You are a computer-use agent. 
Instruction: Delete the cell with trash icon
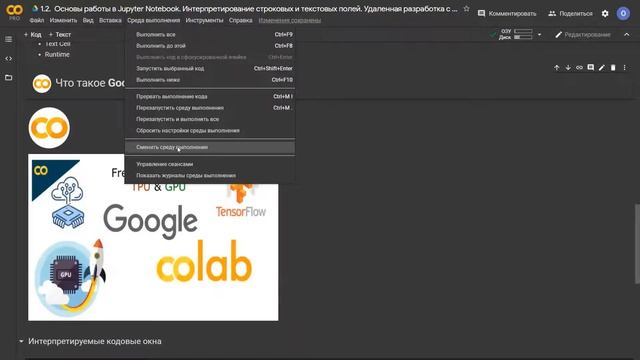[x=613, y=68]
